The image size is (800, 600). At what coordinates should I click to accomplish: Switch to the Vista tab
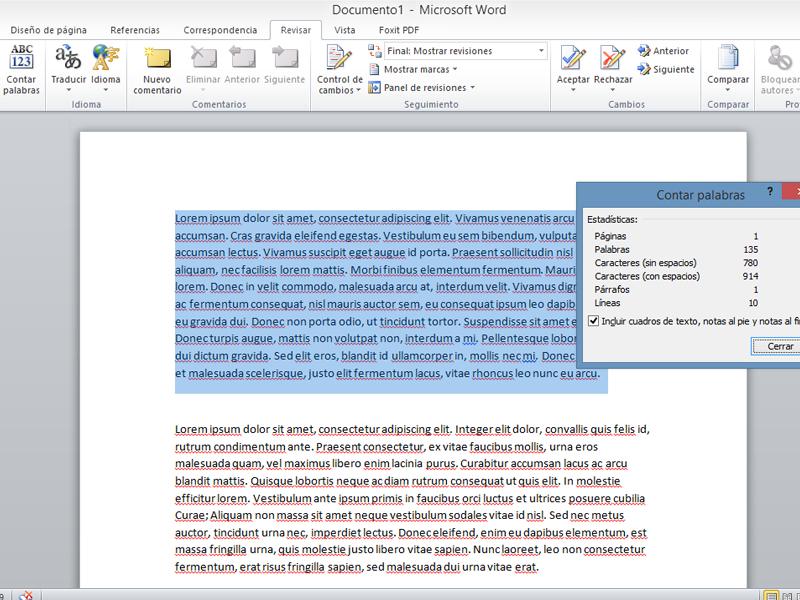(x=344, y=30)
